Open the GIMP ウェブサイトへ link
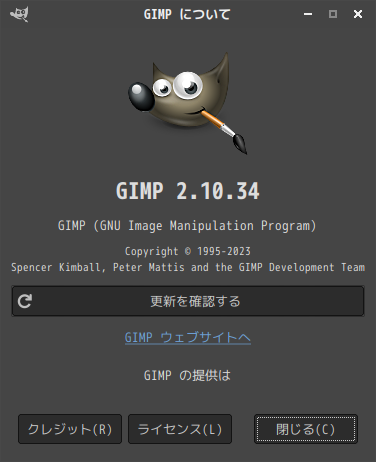The height and width of the screenshot is (462, 376). pos(188,338)
